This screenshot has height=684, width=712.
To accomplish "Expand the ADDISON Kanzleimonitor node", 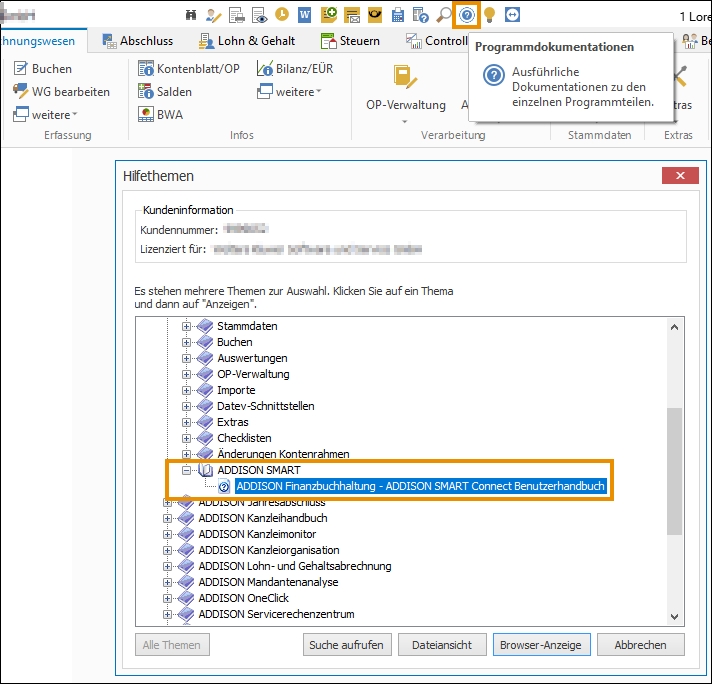I will (168, 534).
